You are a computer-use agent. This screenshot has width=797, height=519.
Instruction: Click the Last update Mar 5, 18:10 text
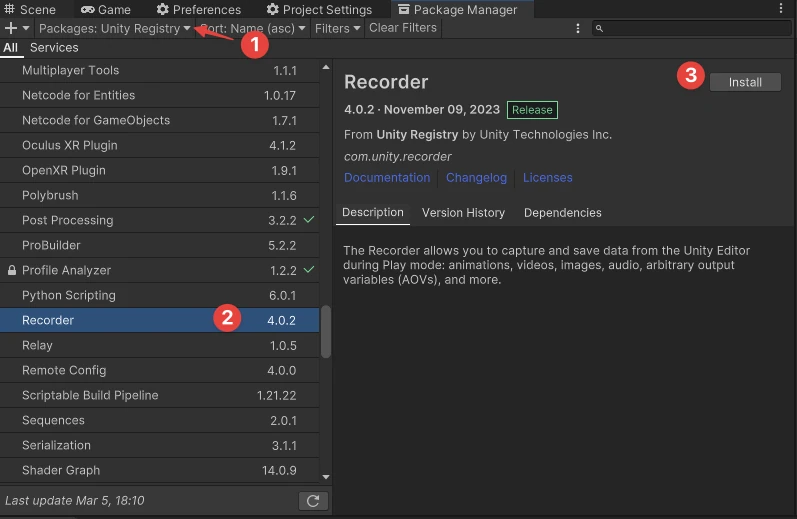75,501
